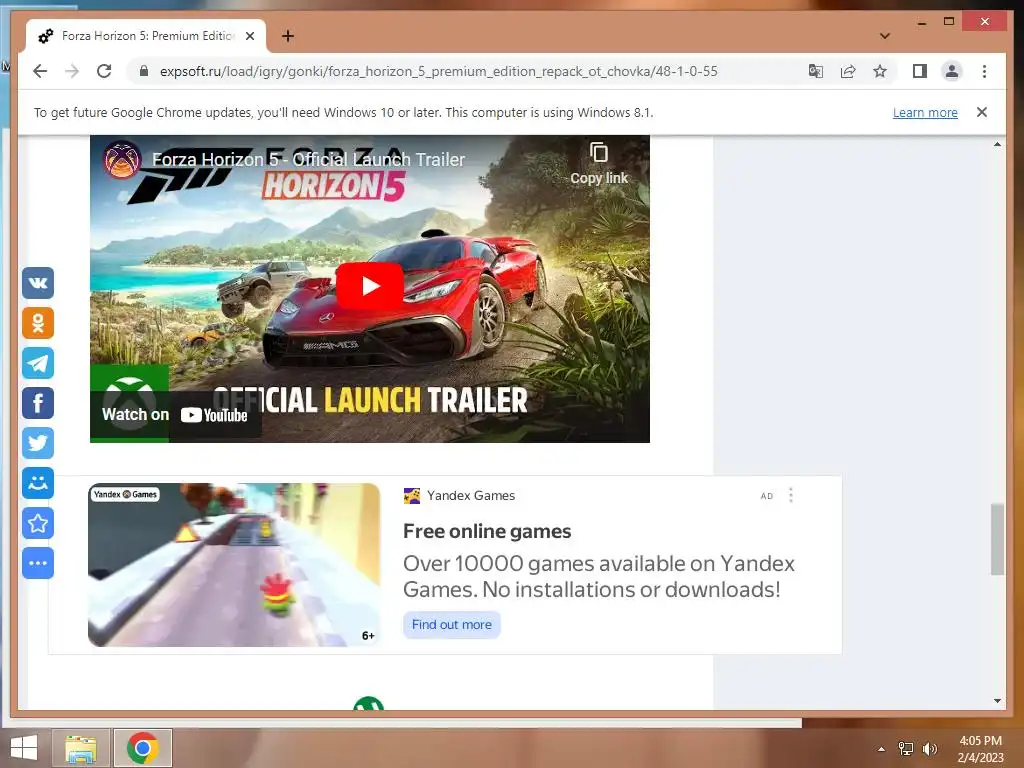Toggle Chrome side panel
This screenshot has height=768, width=1024.
[920, 71]
